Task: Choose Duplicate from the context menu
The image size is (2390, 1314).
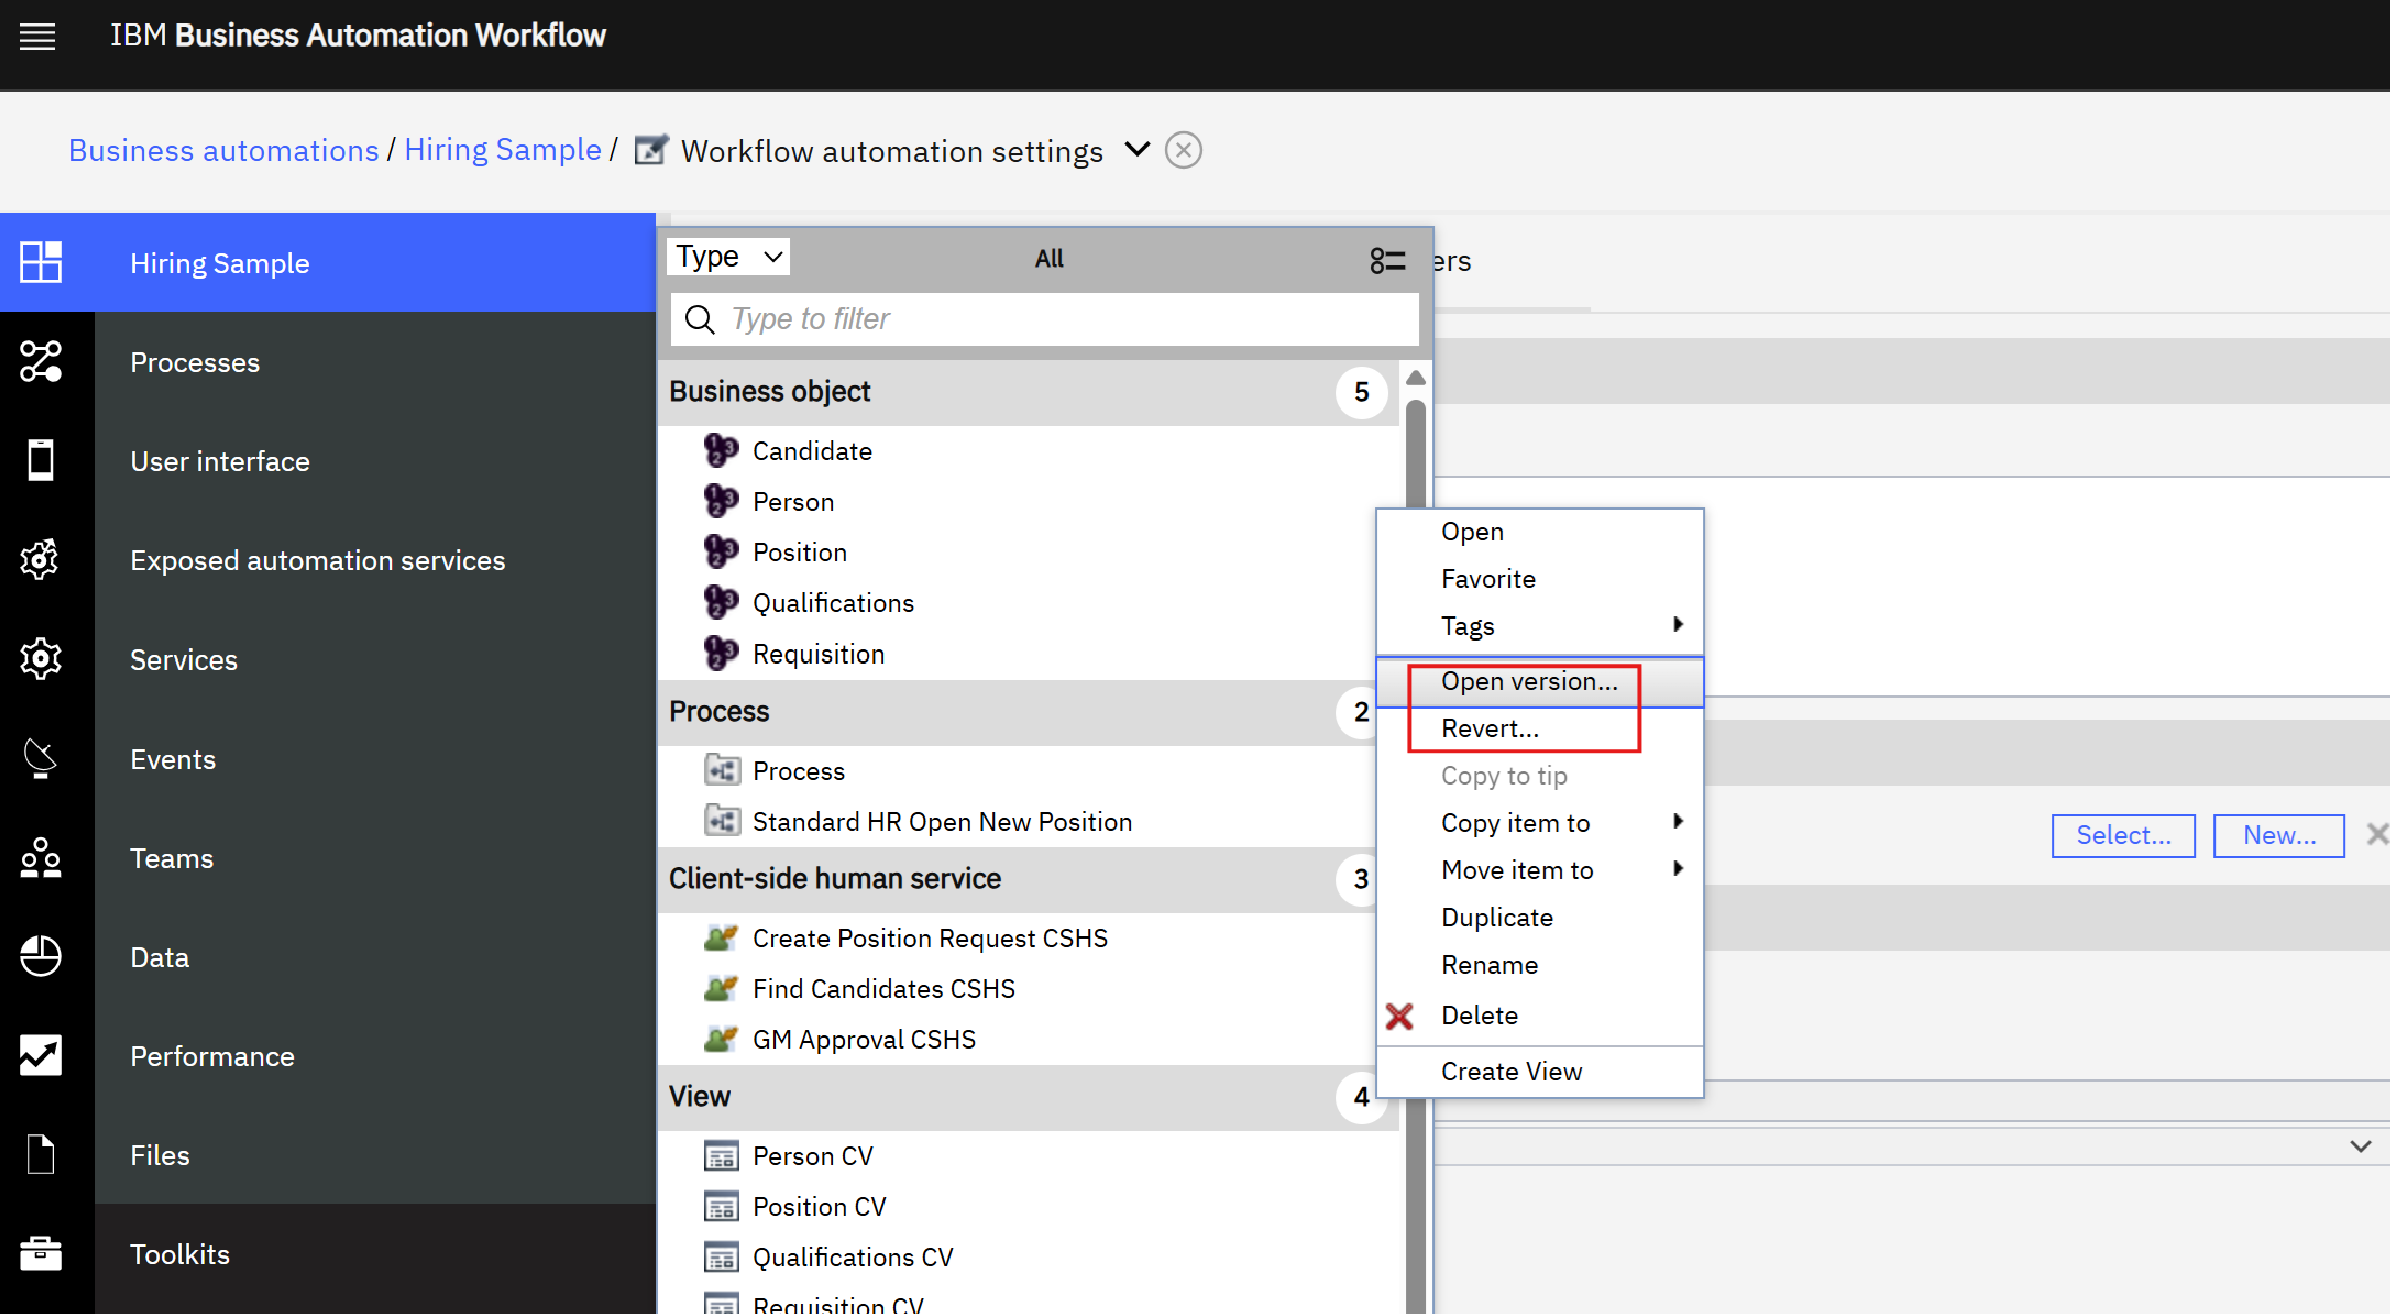Action: [x=1540, y=917]
